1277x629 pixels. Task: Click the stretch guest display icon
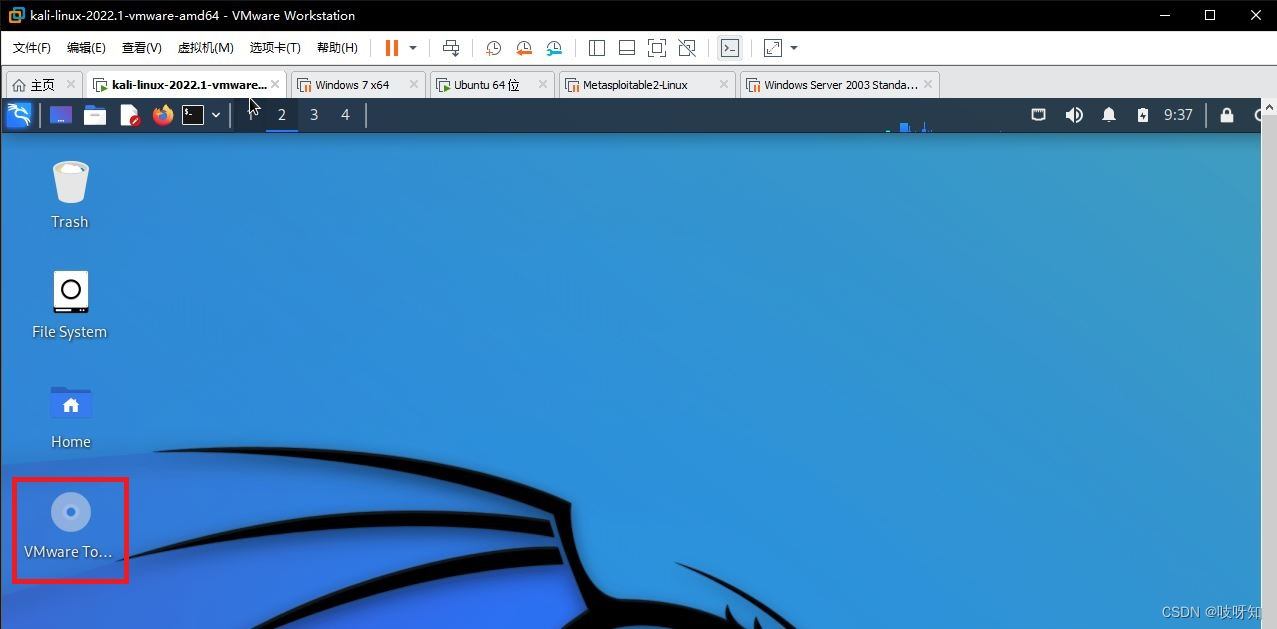pos(772,48)
